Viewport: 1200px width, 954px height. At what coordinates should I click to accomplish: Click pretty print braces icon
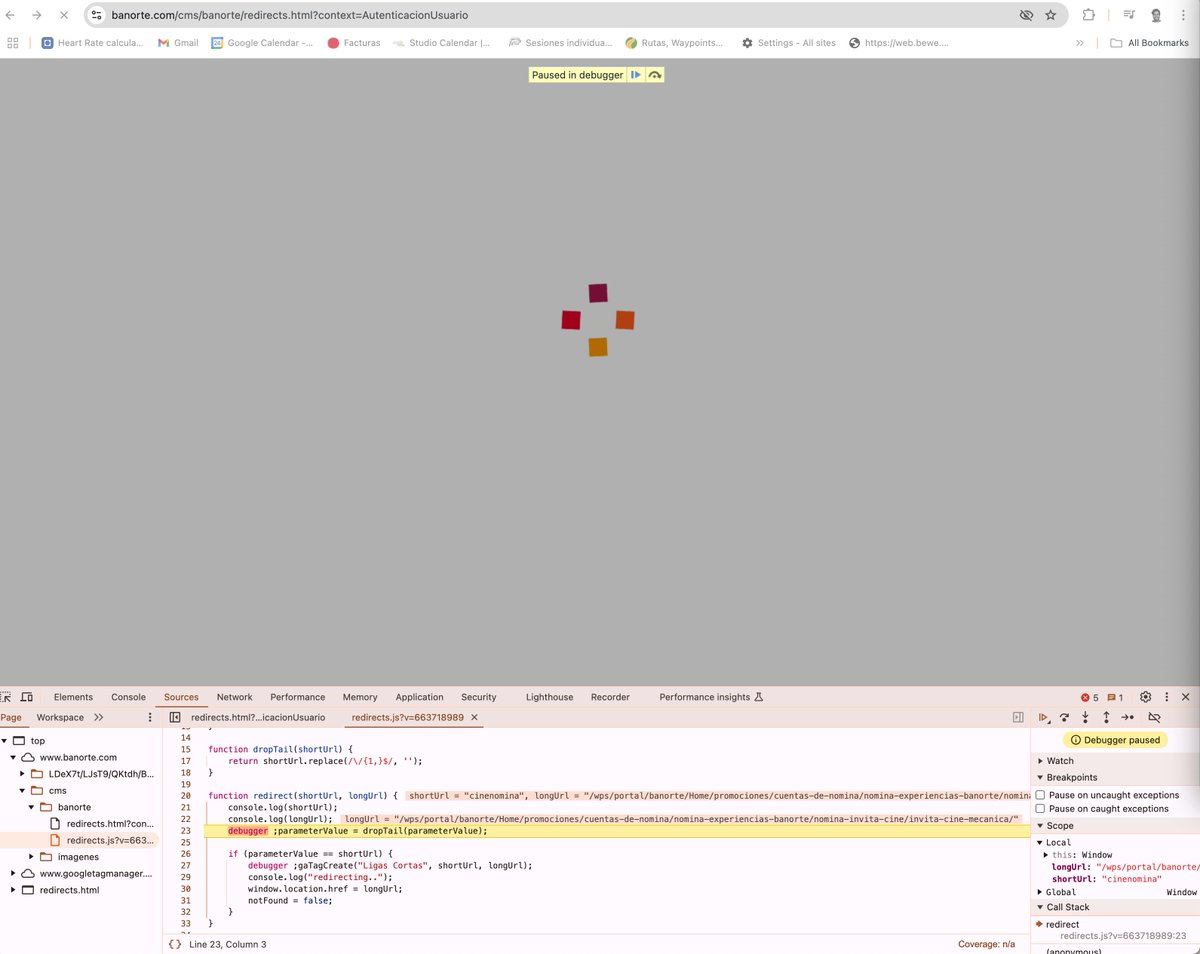[x=175, y=944]
